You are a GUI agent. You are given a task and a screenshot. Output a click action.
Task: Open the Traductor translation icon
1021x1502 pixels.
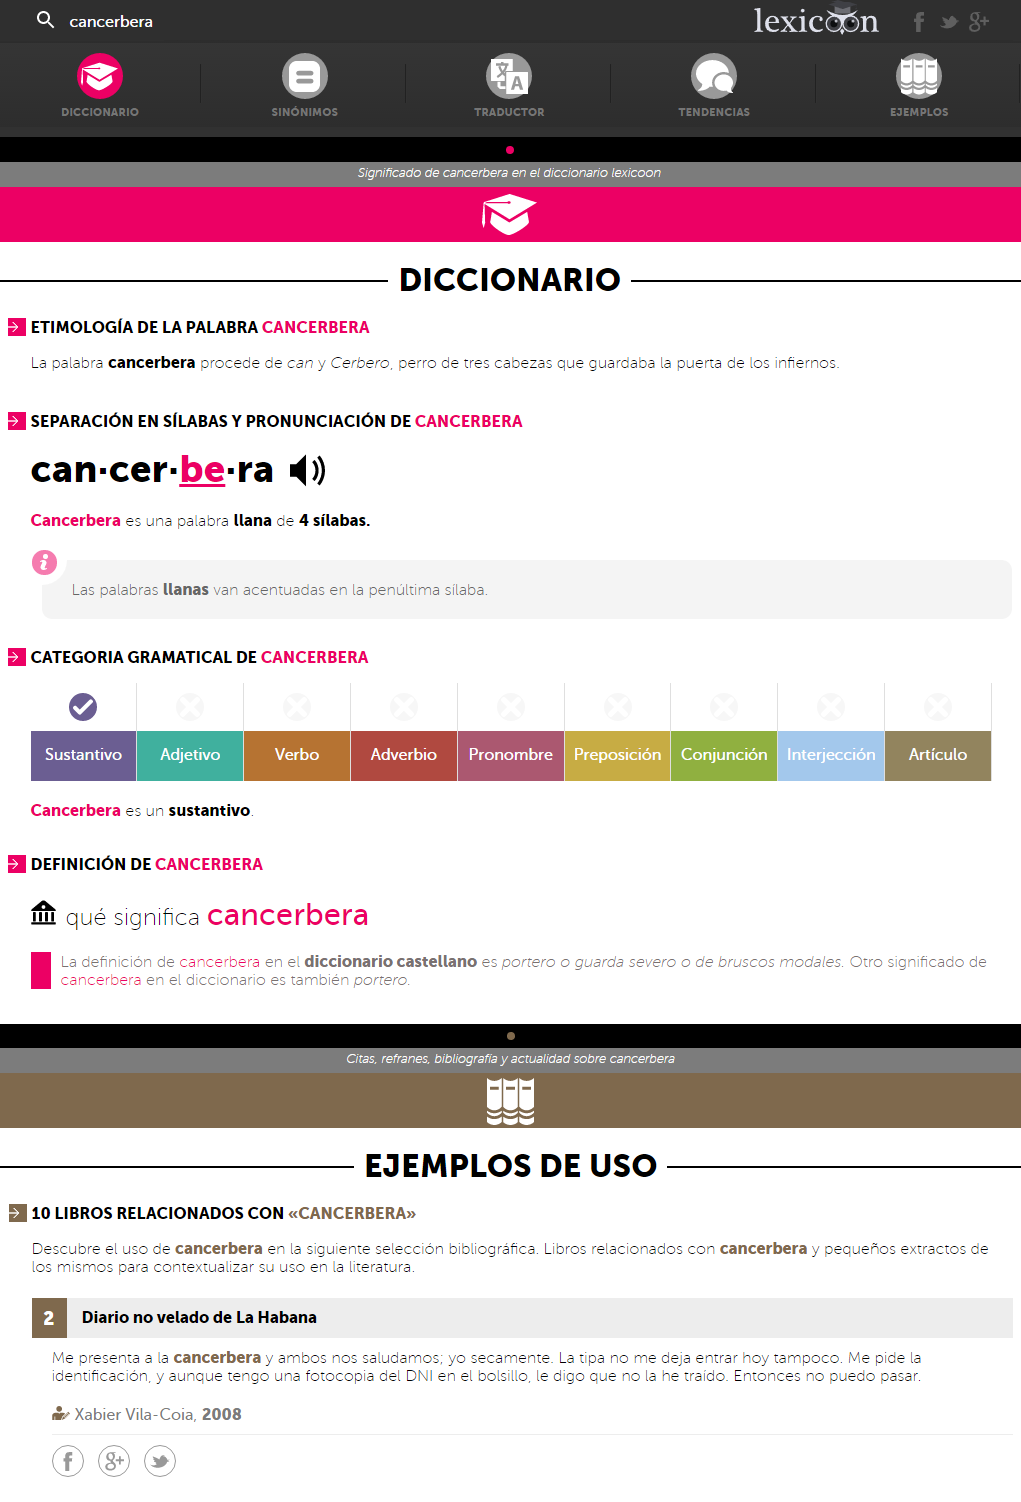tap(509, 76)
